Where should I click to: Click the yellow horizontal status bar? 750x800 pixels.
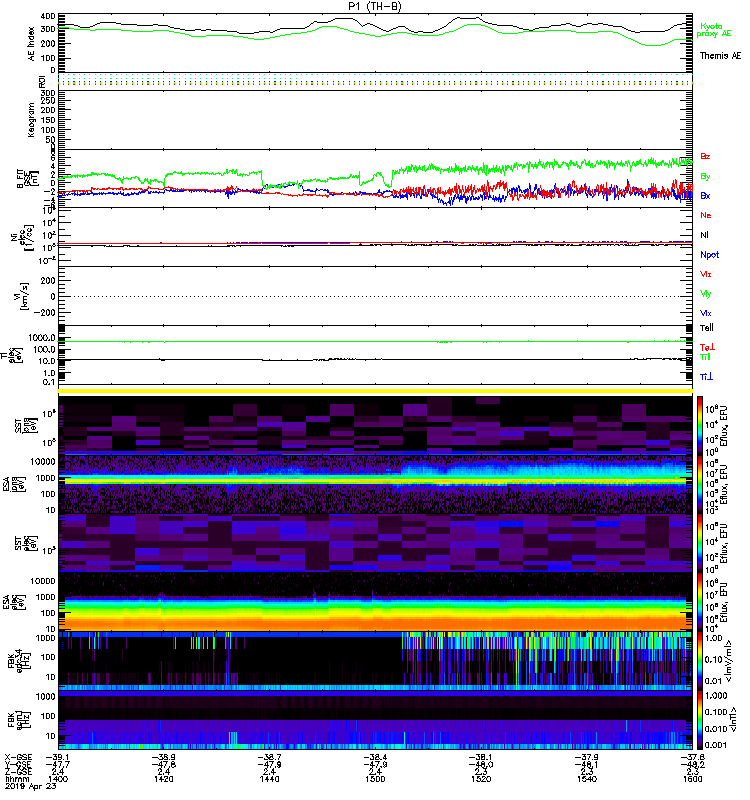(x=375, y=391)
